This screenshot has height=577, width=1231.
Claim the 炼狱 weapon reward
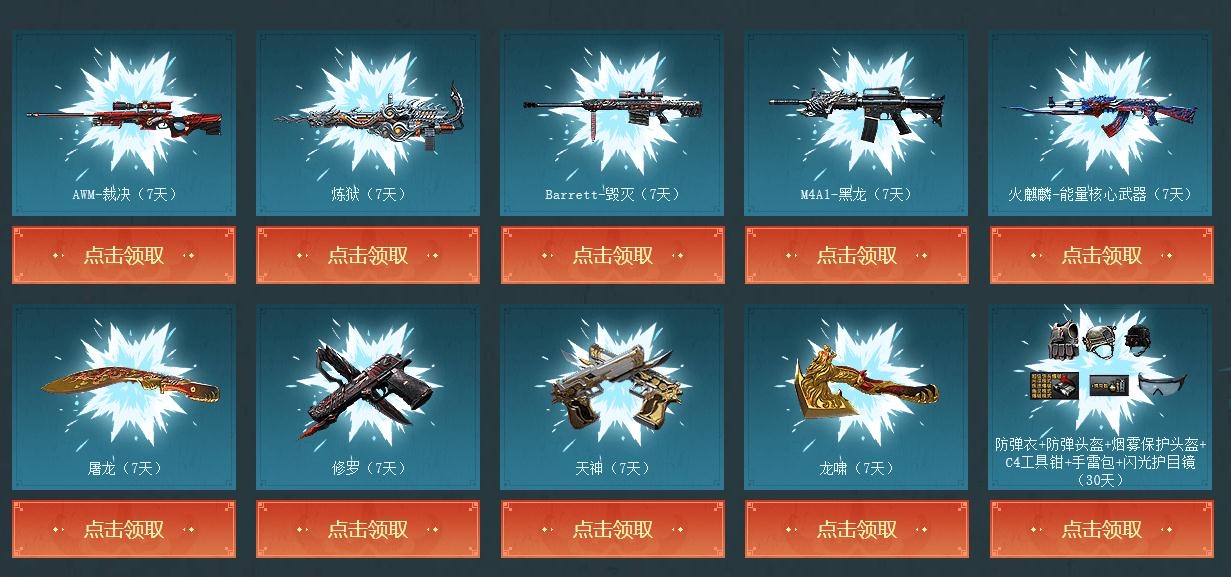click(368, 255)
